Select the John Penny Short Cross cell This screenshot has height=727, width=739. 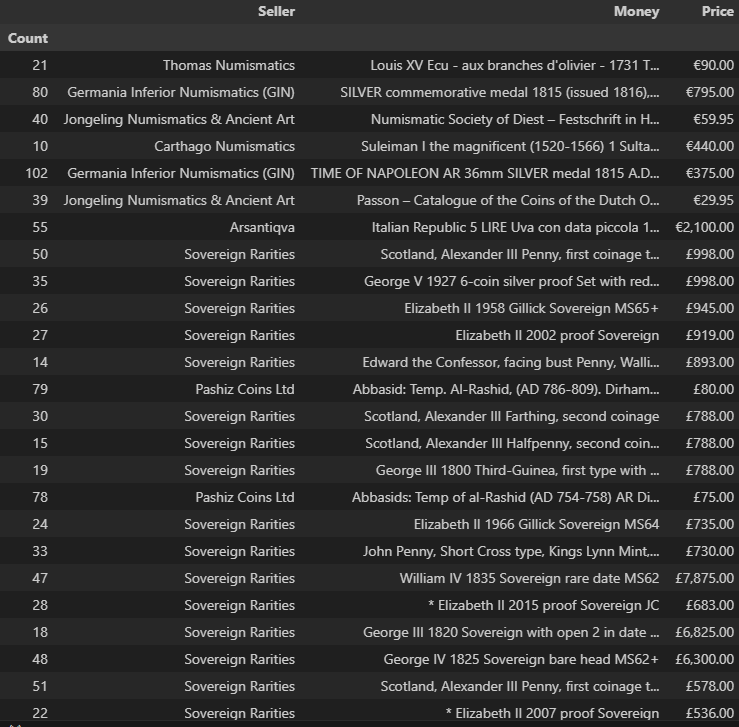click(x=511, y=551)
